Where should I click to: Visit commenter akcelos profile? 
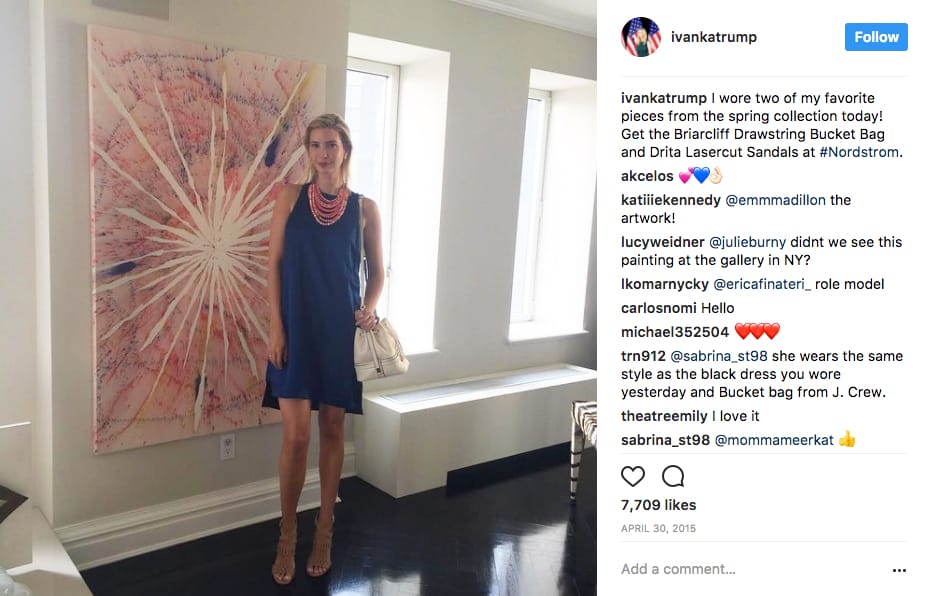tap(647, 176)
